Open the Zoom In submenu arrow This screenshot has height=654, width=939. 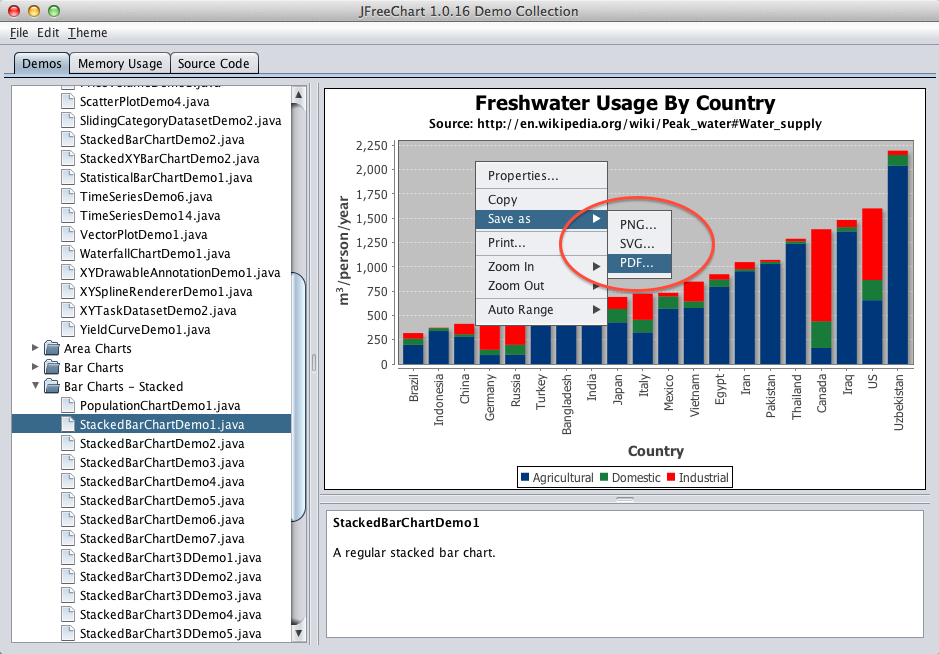pyautogui.click(x=596, y=267)
